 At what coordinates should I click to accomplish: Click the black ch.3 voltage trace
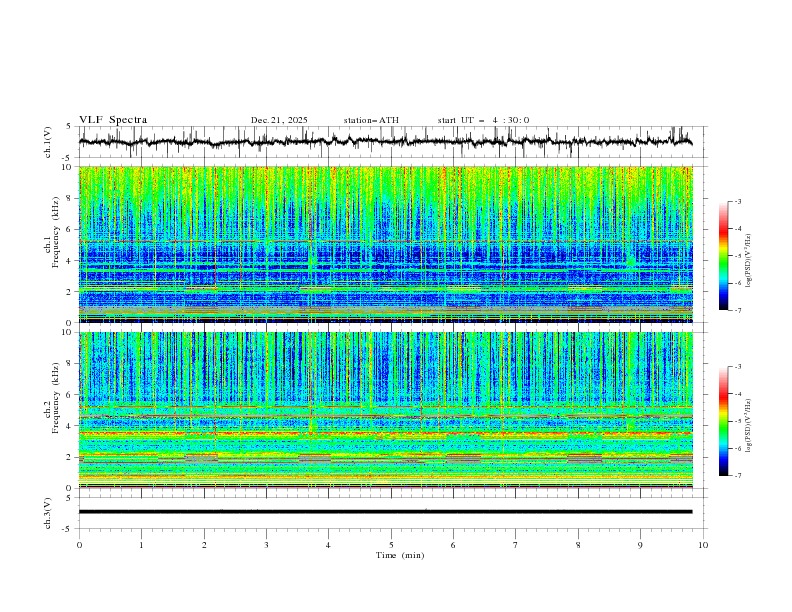tap(385, 512)
